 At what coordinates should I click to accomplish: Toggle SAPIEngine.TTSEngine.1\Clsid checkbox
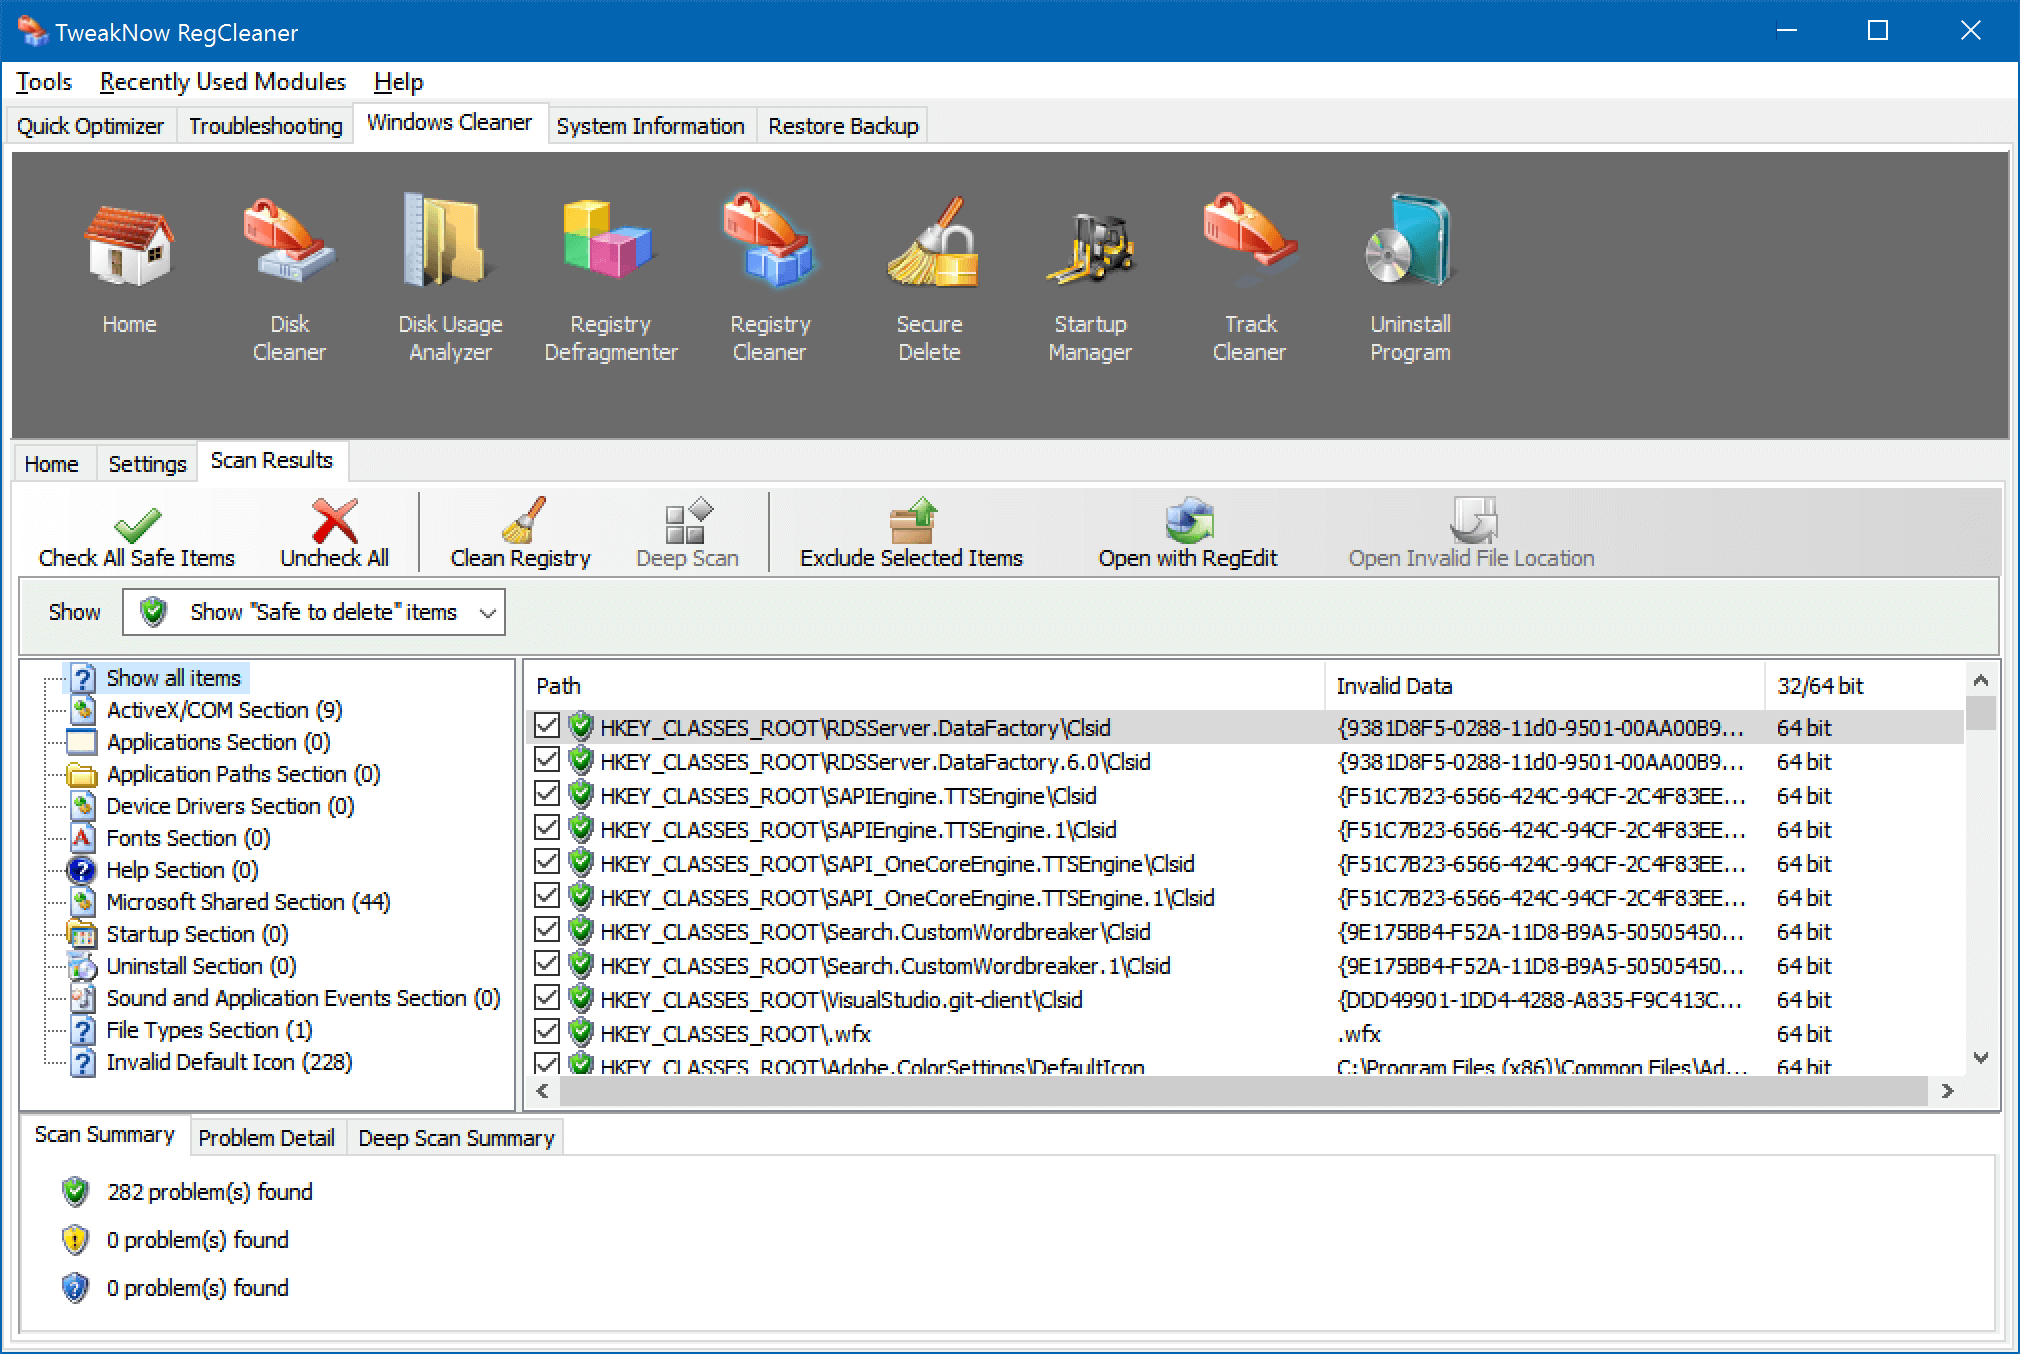pyautogui.click(x=547, y=827)
